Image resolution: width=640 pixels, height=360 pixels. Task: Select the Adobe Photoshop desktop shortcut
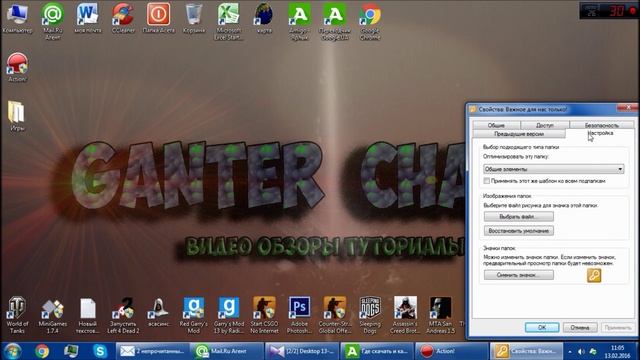299,315
